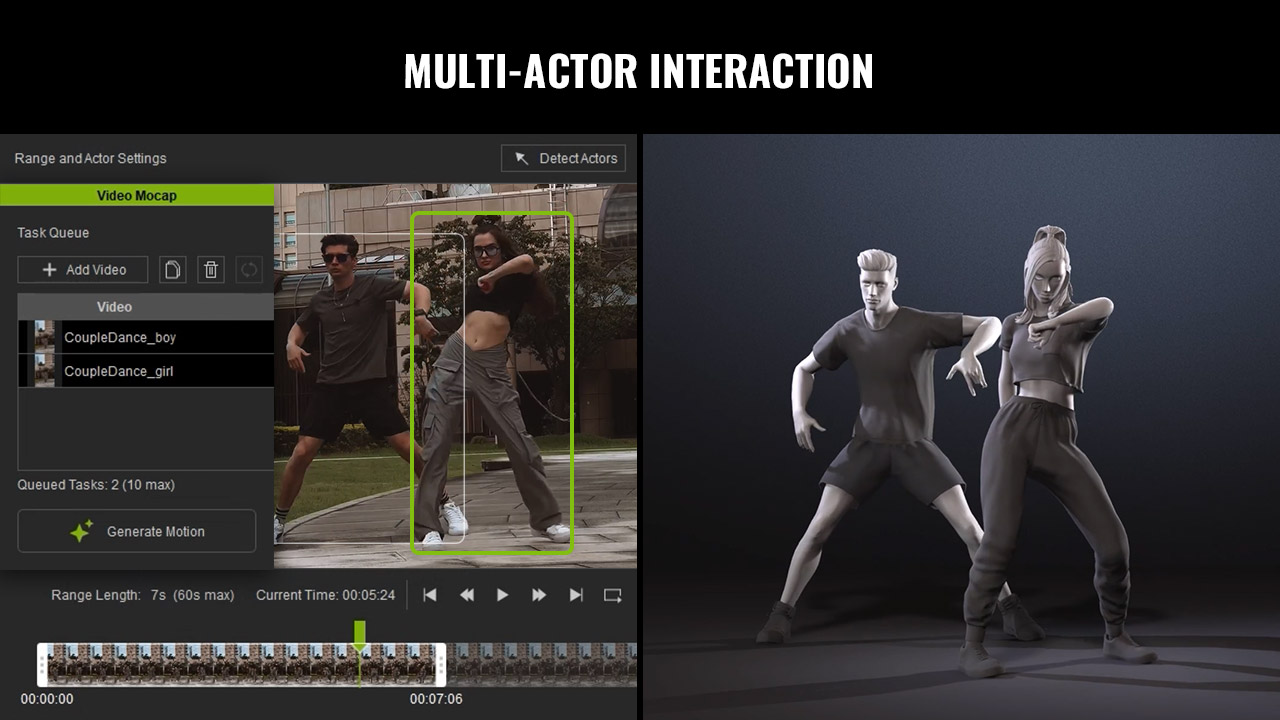Toggle loop playback icon
This screenshot has height=720, width=1280.
(613, 595)
